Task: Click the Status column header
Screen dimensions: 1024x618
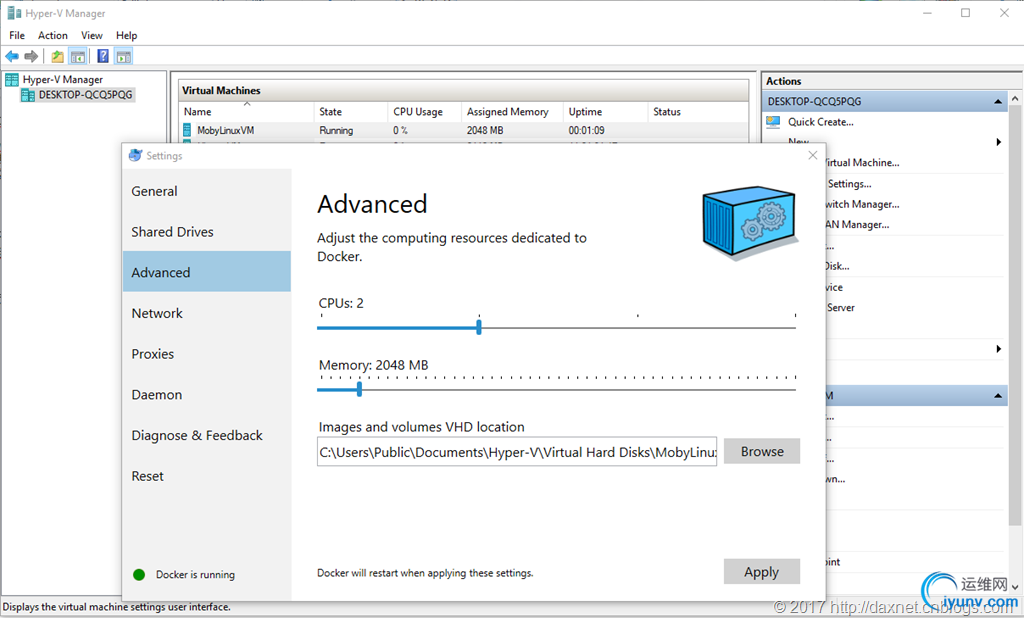Action: point(698,112)
